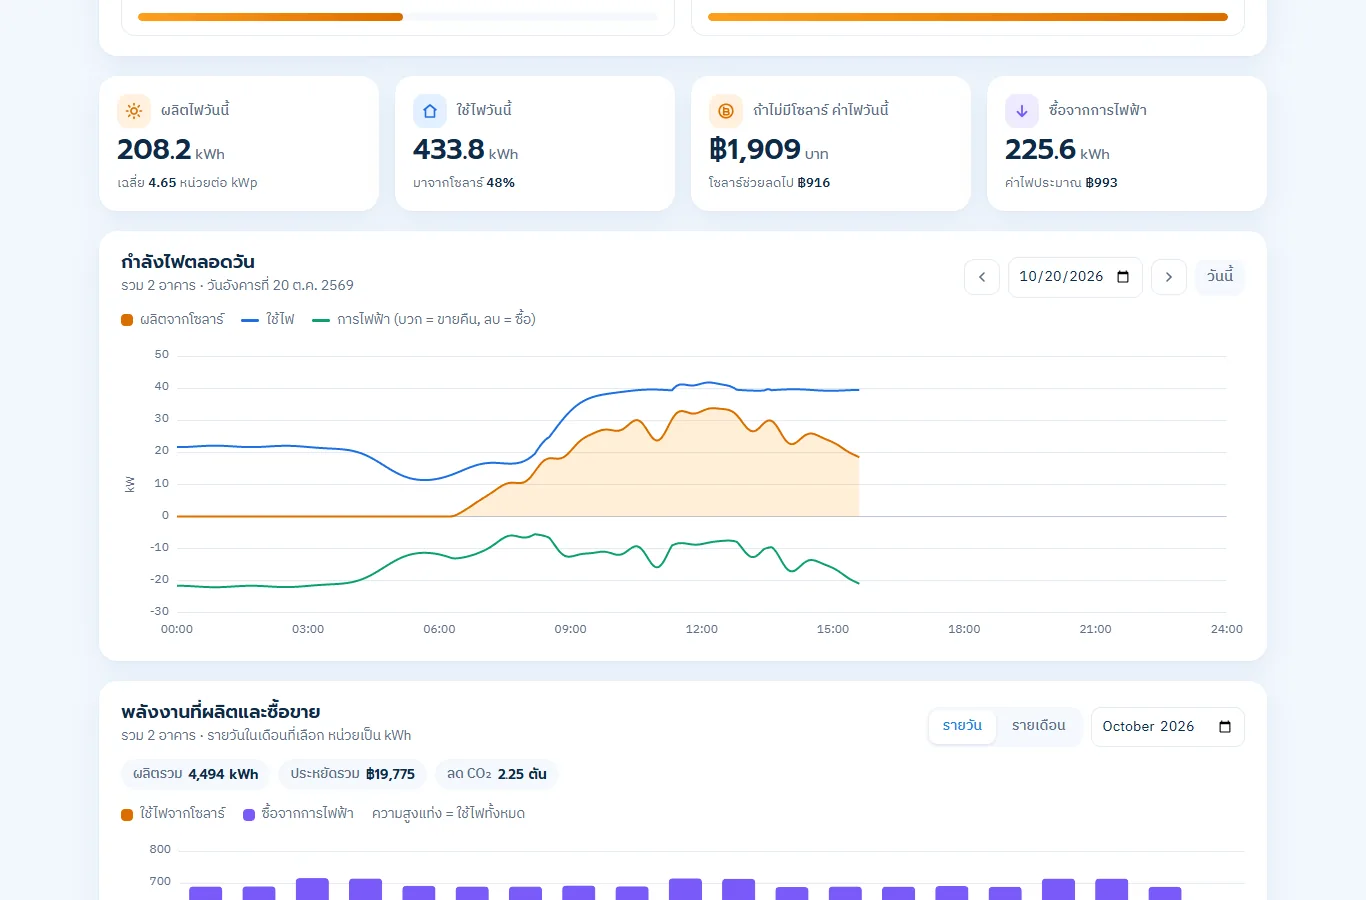Viewport: 1366px width, 900px height.
Task: Open calendar icon in October 2026 field
Action: click(x=1225, y=727)
